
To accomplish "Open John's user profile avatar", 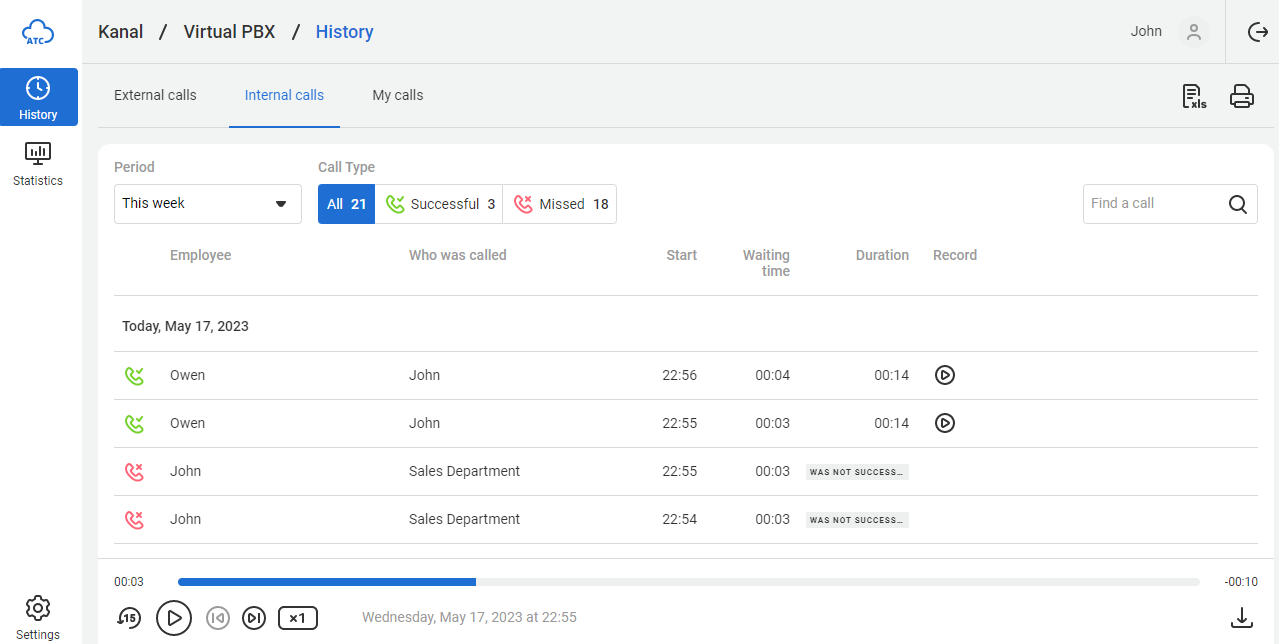I will point(1193,32).
